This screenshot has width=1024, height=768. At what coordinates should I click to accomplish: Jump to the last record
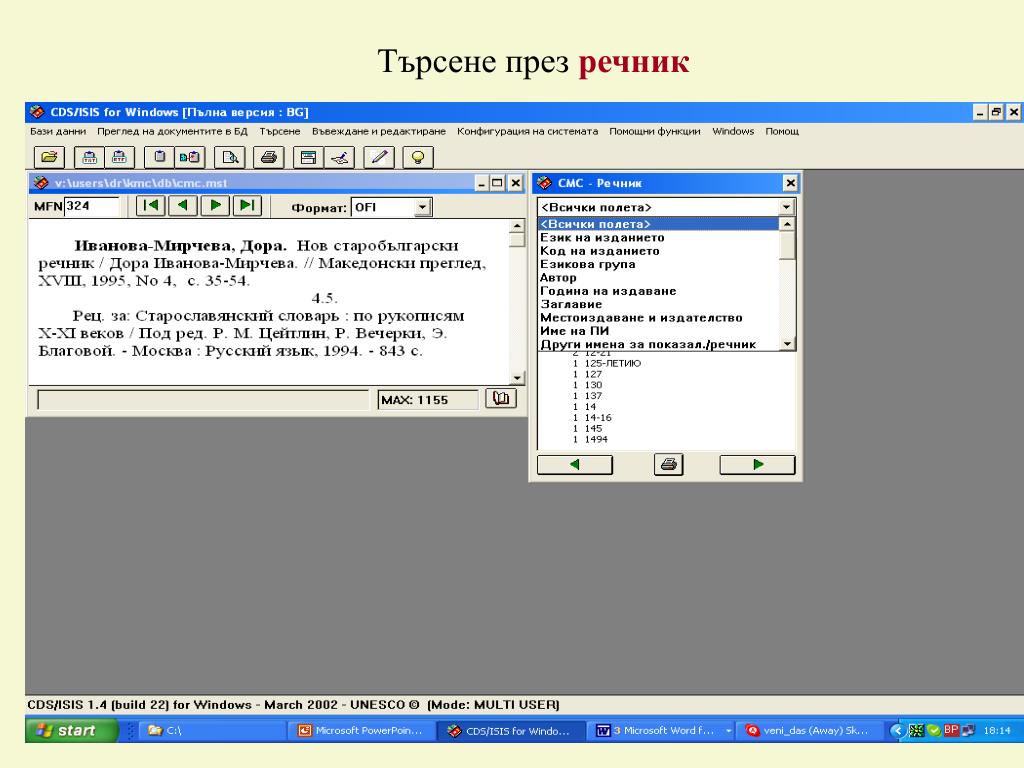click(248, 206)
